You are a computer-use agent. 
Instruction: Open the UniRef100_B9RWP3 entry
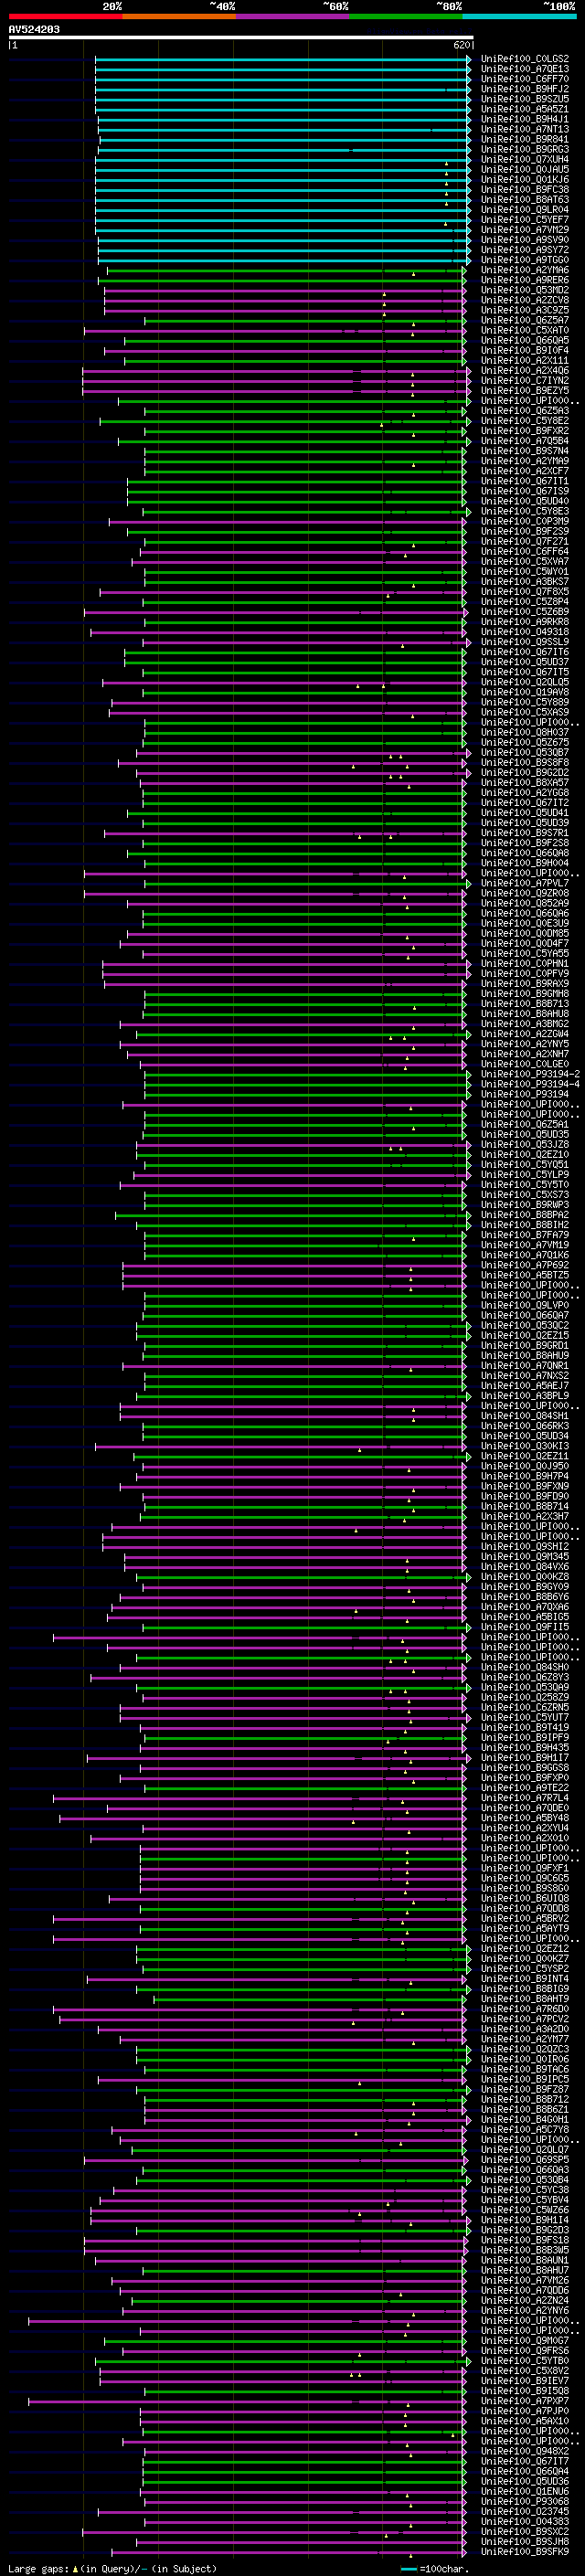[x=525, y=1205]
